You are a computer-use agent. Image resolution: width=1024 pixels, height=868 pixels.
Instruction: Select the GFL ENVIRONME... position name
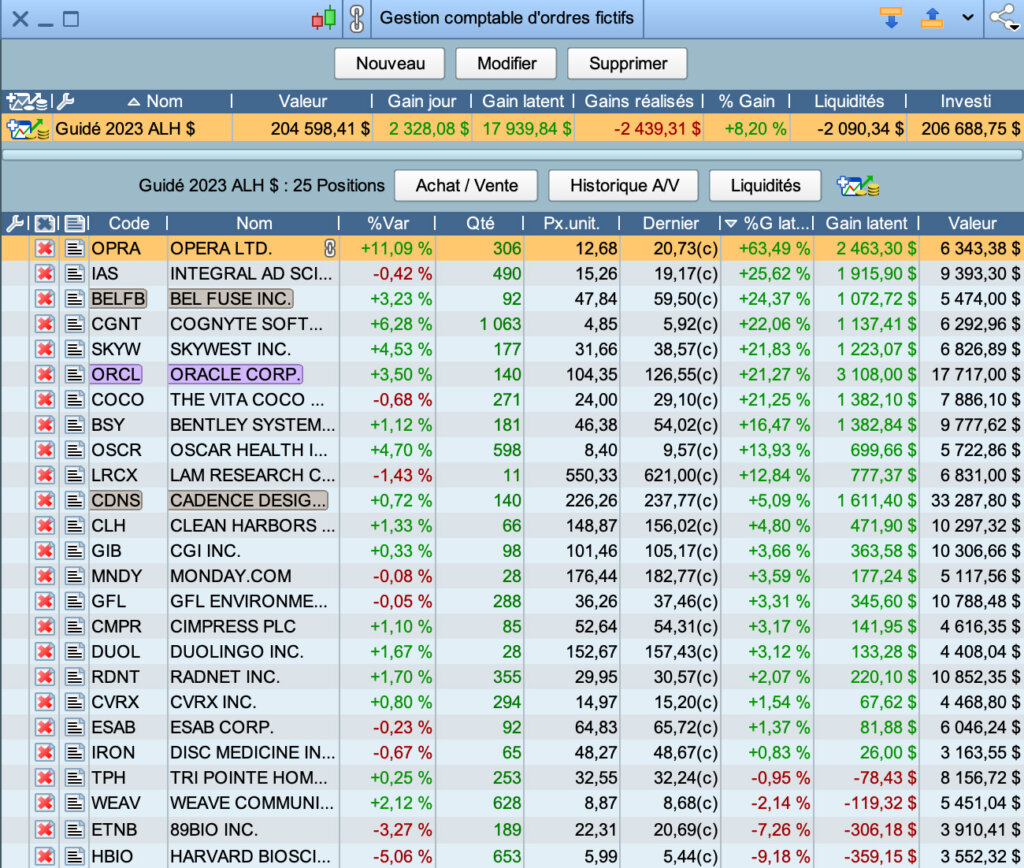click(249, 602)
